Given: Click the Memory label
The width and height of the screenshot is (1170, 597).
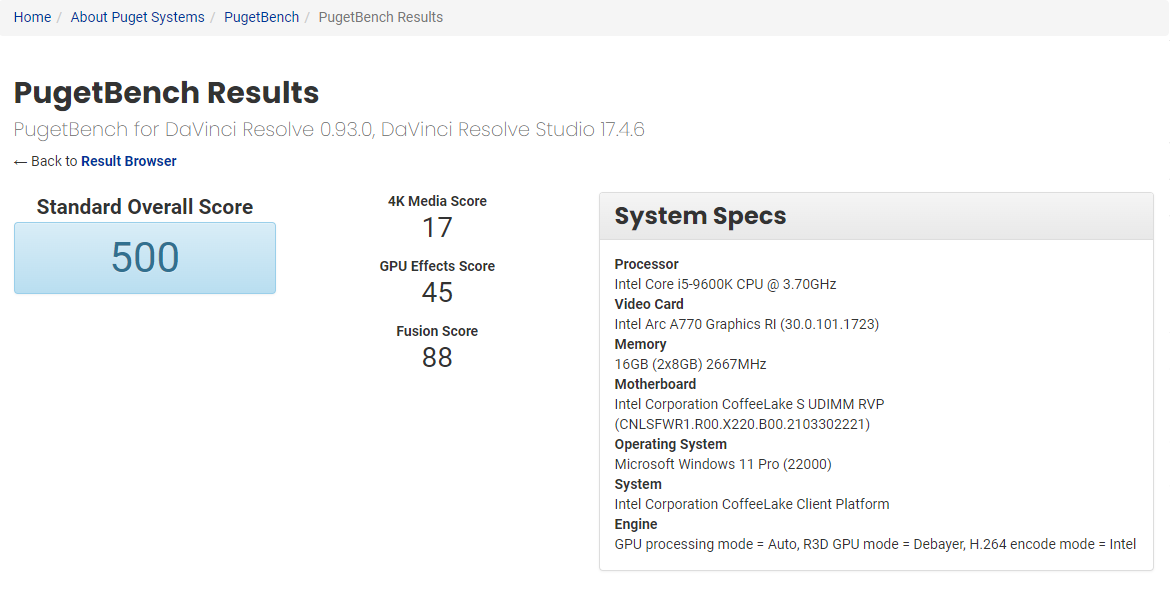Looking at the screenshot, I should 640,345.
